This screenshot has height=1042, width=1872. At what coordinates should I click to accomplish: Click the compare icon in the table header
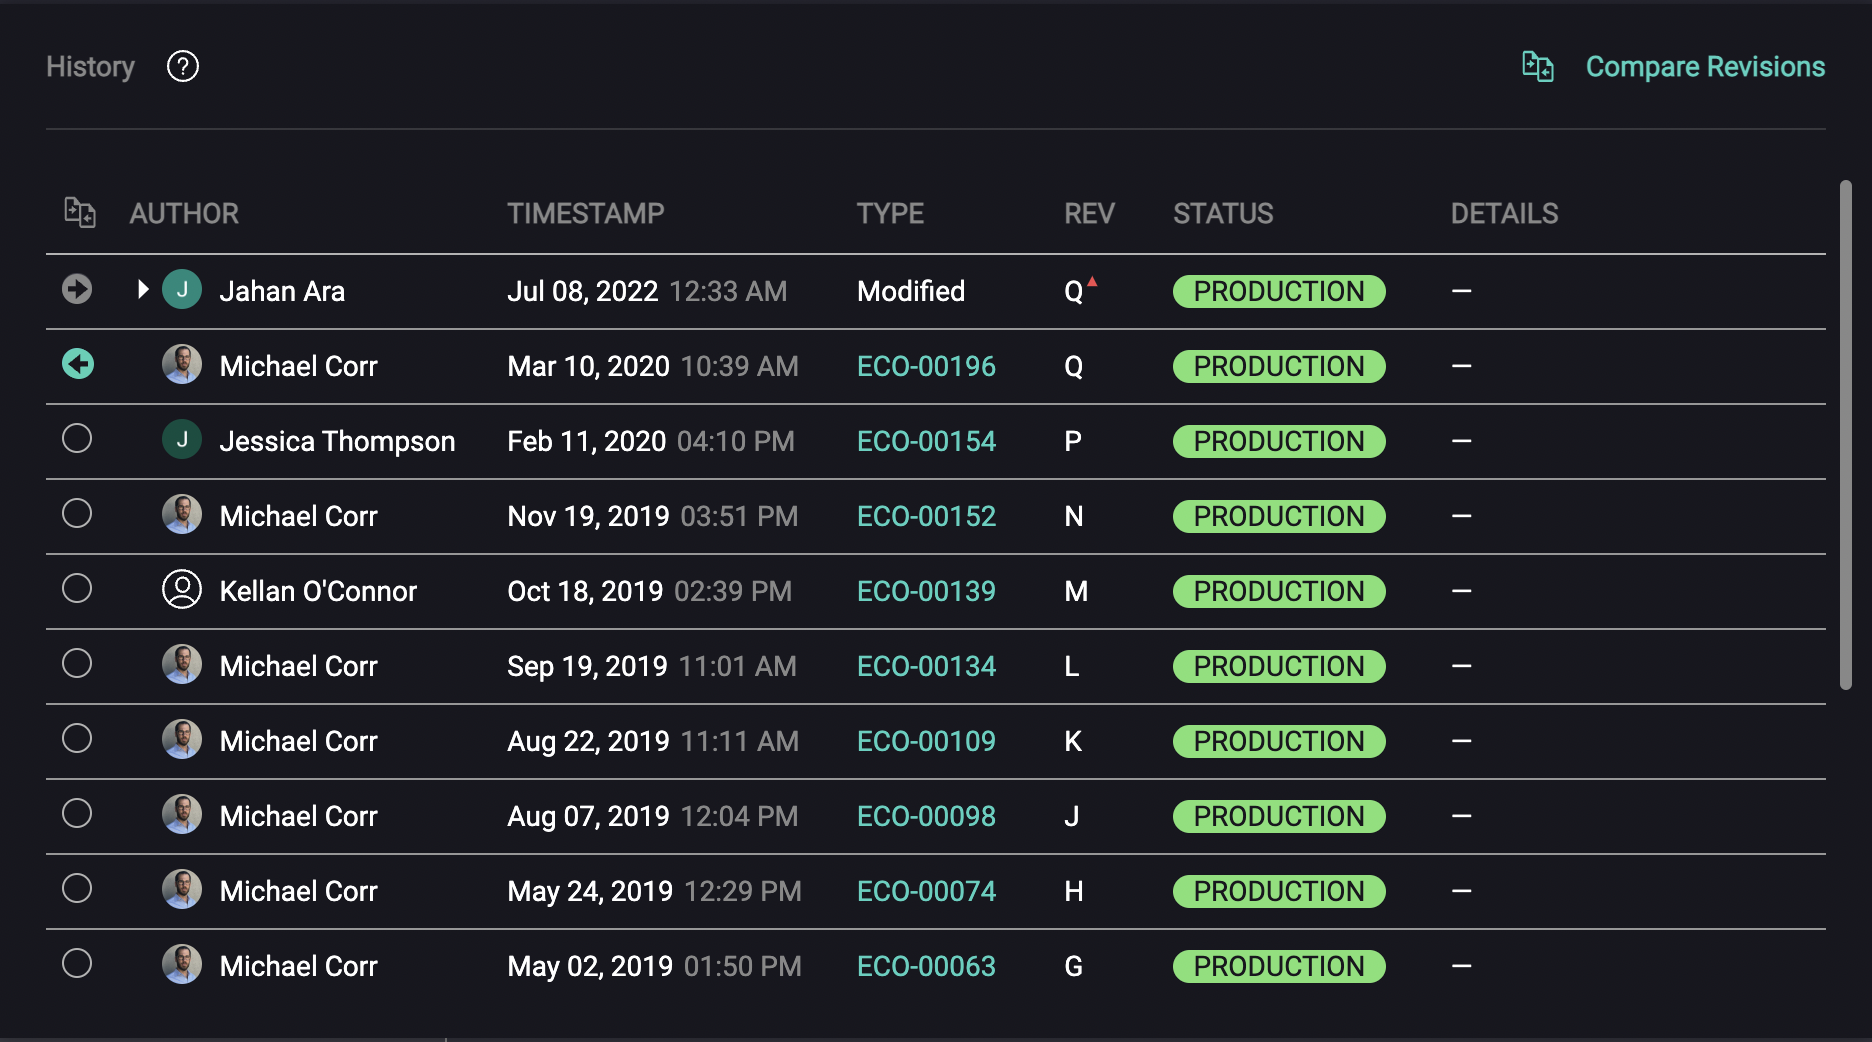click(x=79, y=212)
